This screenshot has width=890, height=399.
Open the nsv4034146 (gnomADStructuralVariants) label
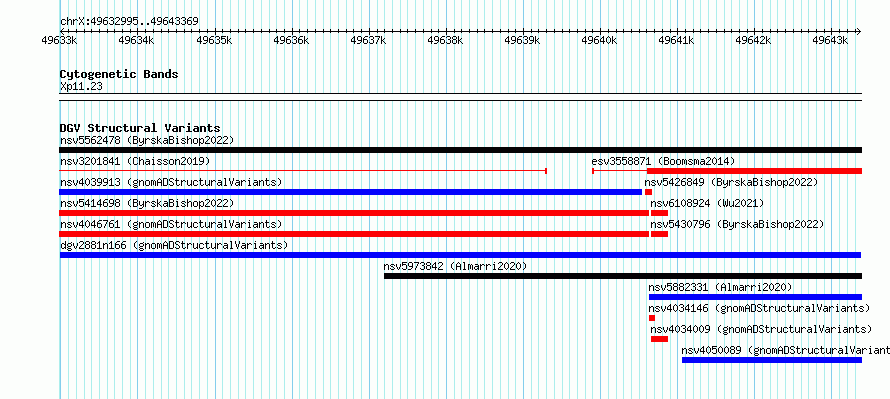click(759, 308)
